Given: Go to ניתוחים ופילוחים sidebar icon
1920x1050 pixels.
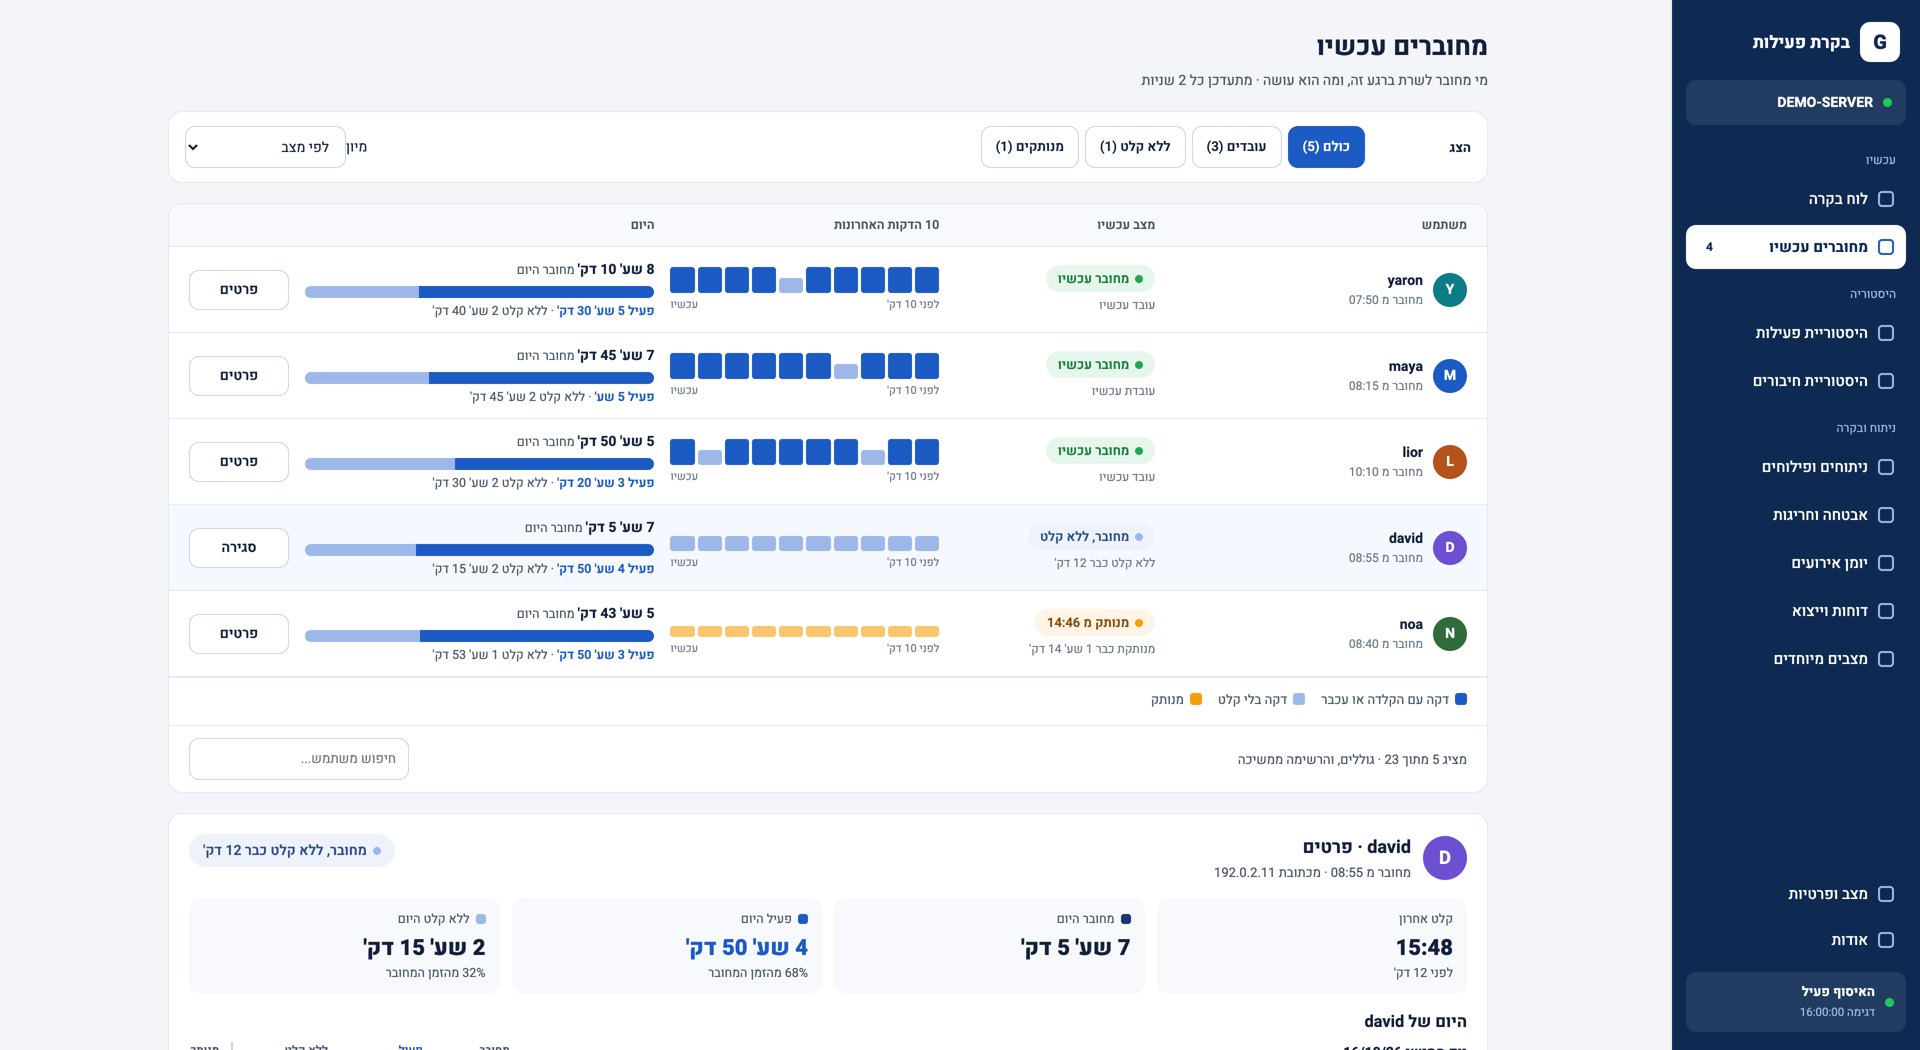Looking at the screenshot, I should 1886,467.
